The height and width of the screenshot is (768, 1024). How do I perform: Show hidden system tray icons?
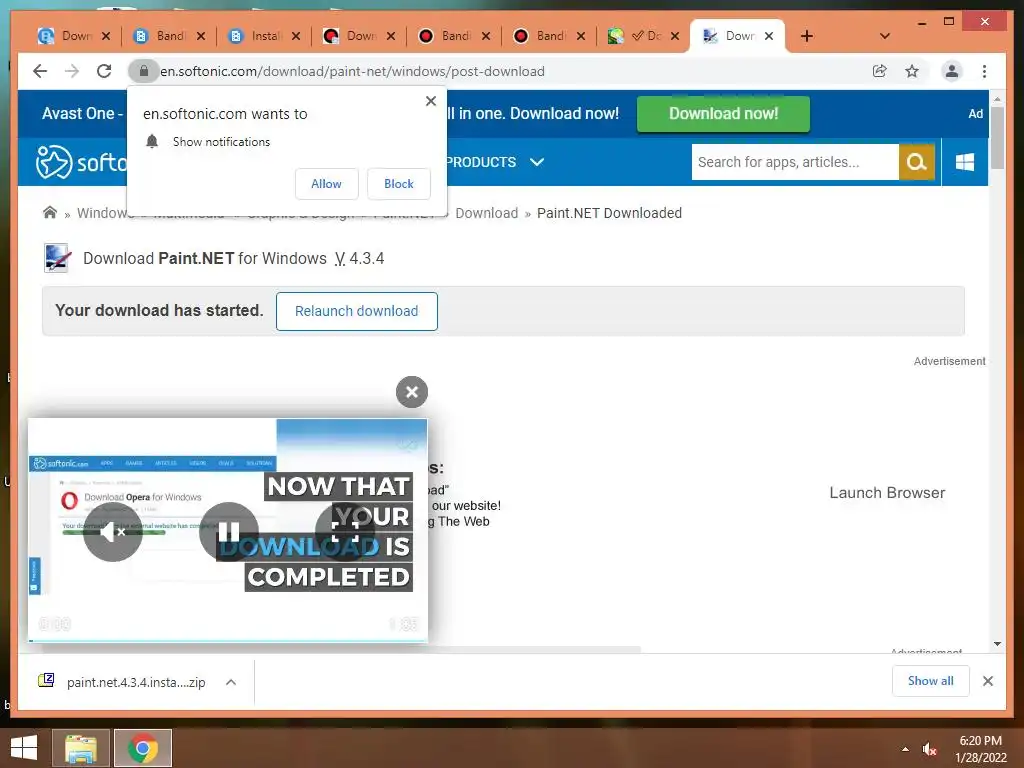coord(904,749)
